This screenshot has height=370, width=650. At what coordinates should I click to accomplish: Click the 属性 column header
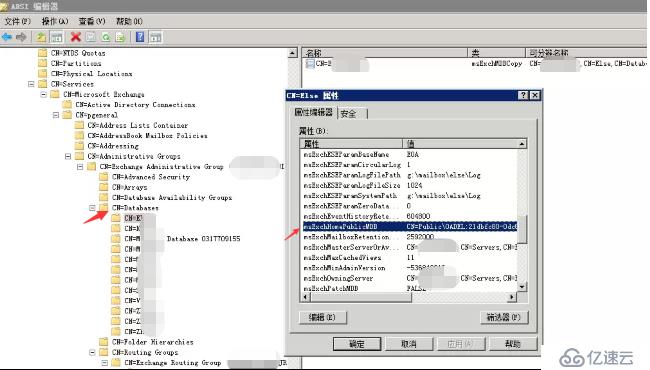pos(351,144)
